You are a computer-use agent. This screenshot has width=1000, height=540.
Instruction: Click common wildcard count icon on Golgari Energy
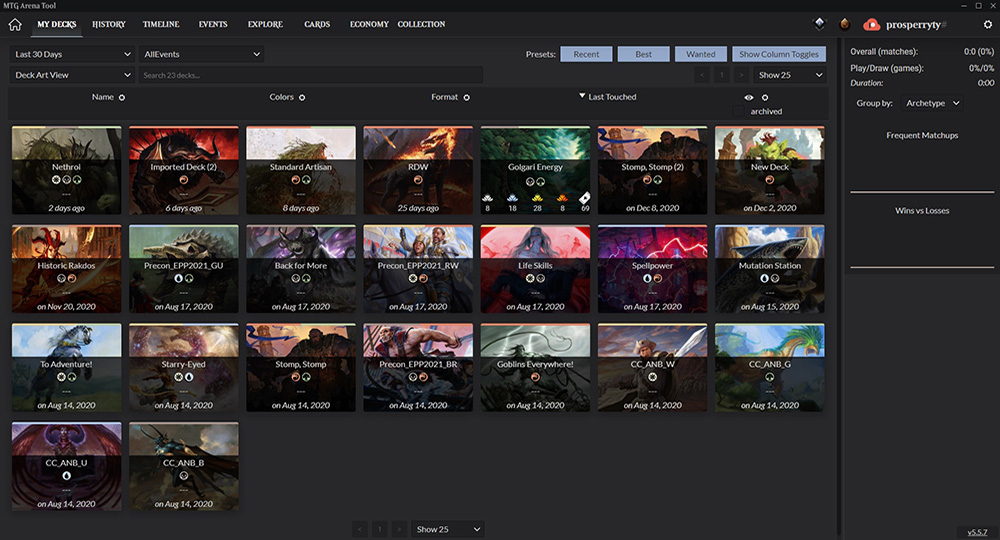(x=488, y=198)
